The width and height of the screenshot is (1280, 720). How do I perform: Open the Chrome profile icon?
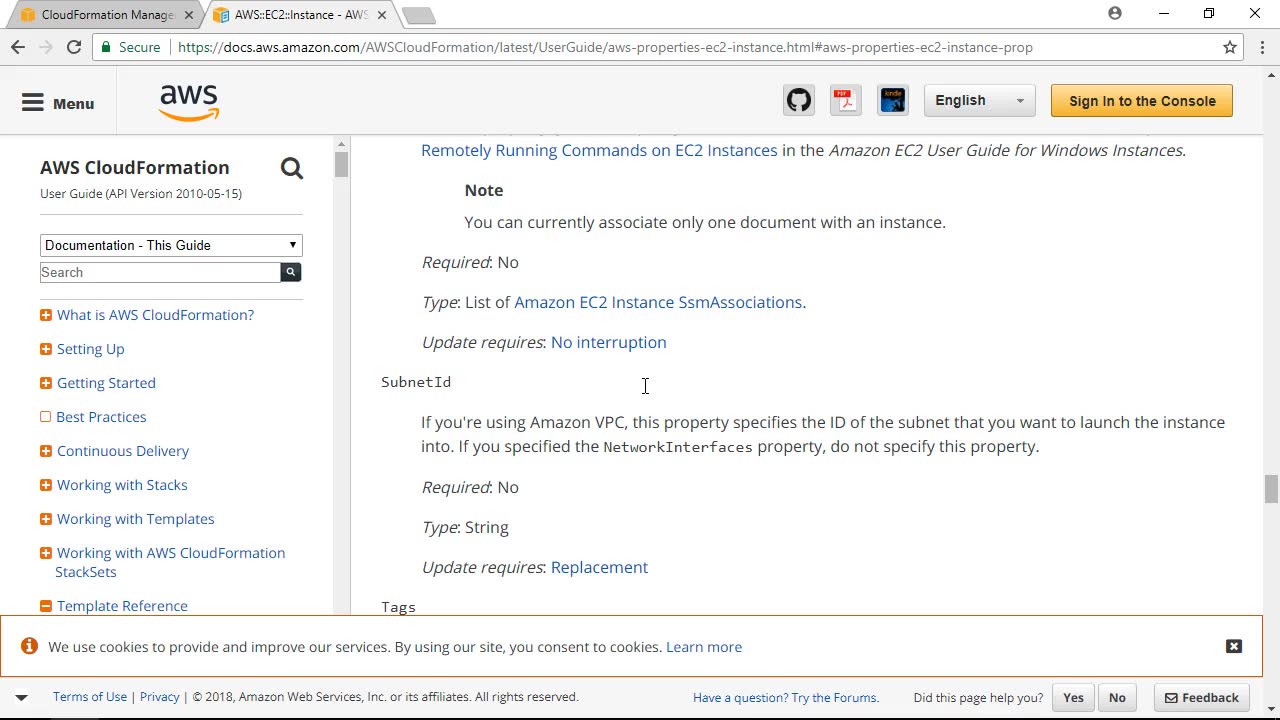point(1115,14)
